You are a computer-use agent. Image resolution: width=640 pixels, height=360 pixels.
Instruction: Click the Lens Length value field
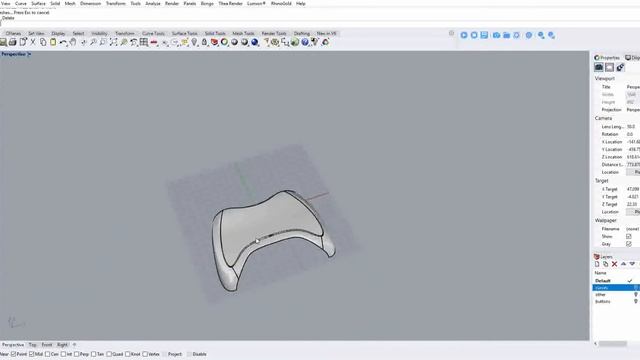click(x=633, y=127)
